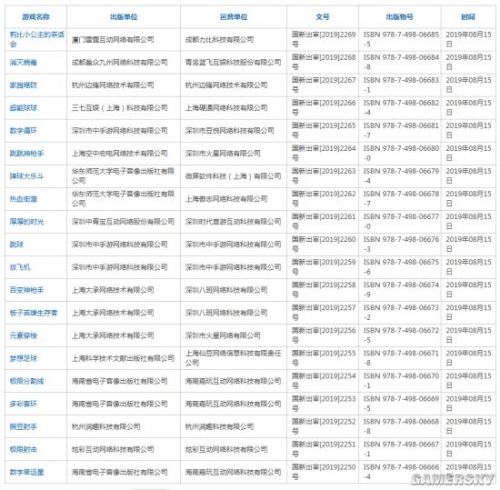Select ISBN 978-7-498-06682-4 cell
Viewport: 500px width, 490px height.
(401, 108)
